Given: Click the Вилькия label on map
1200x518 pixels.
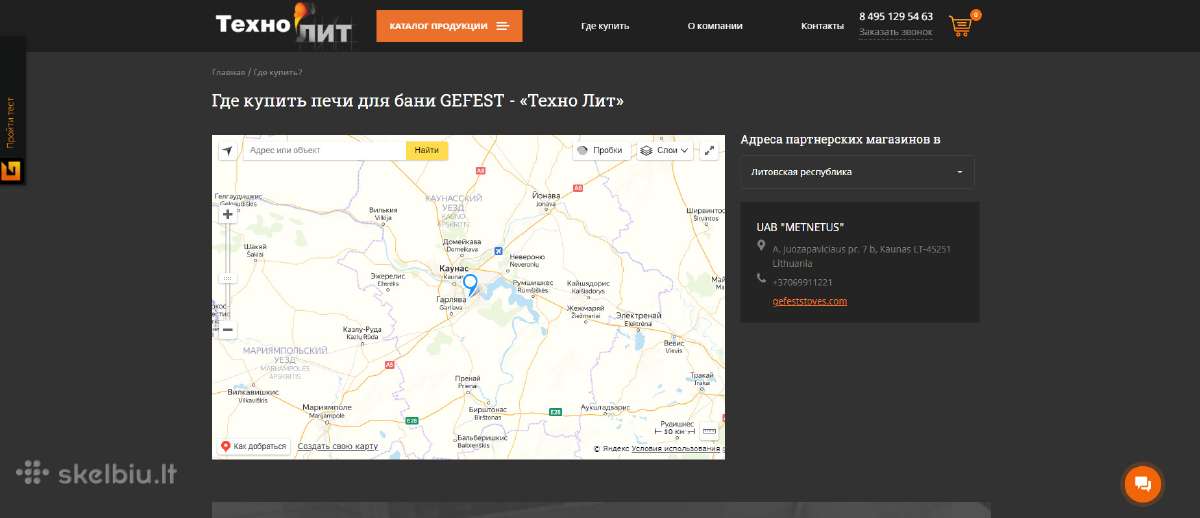Looking at the screenshot, I should point(384,210).
